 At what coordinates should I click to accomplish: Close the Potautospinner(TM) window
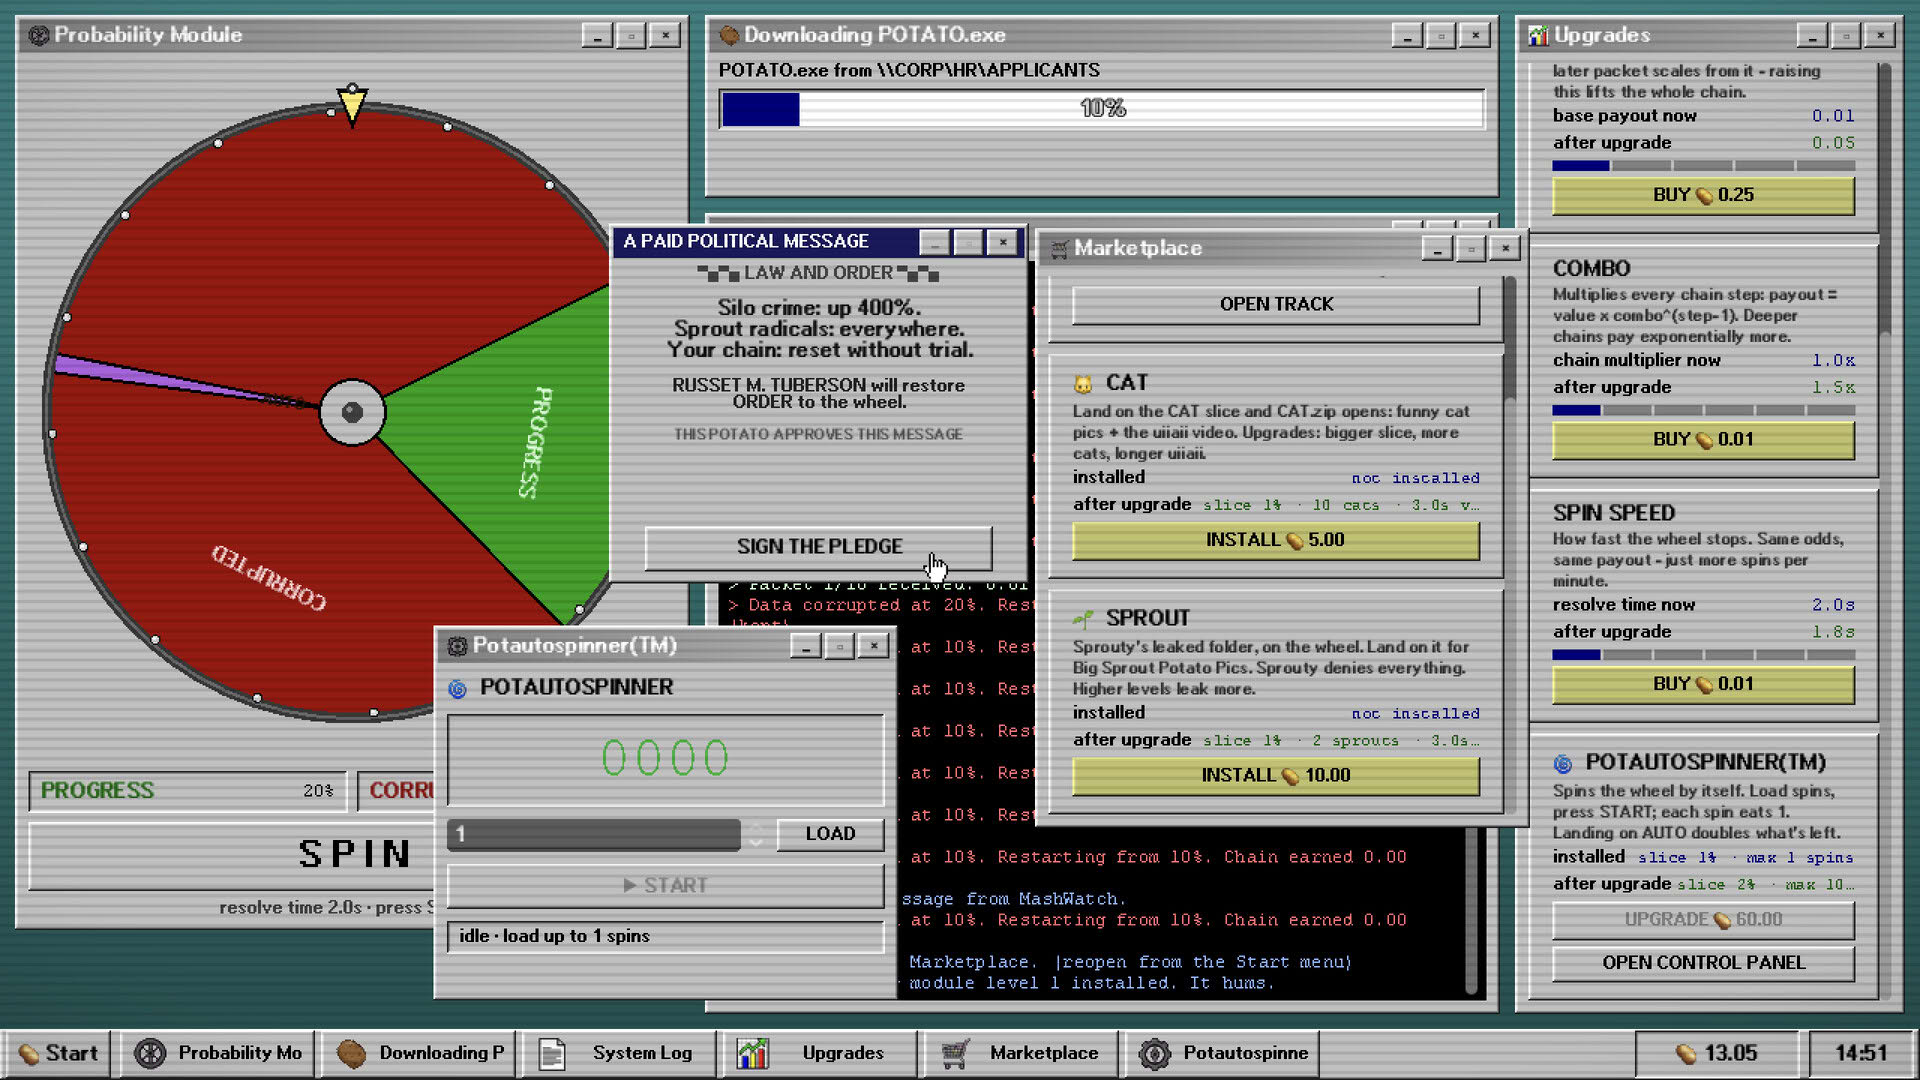point(873,647)
